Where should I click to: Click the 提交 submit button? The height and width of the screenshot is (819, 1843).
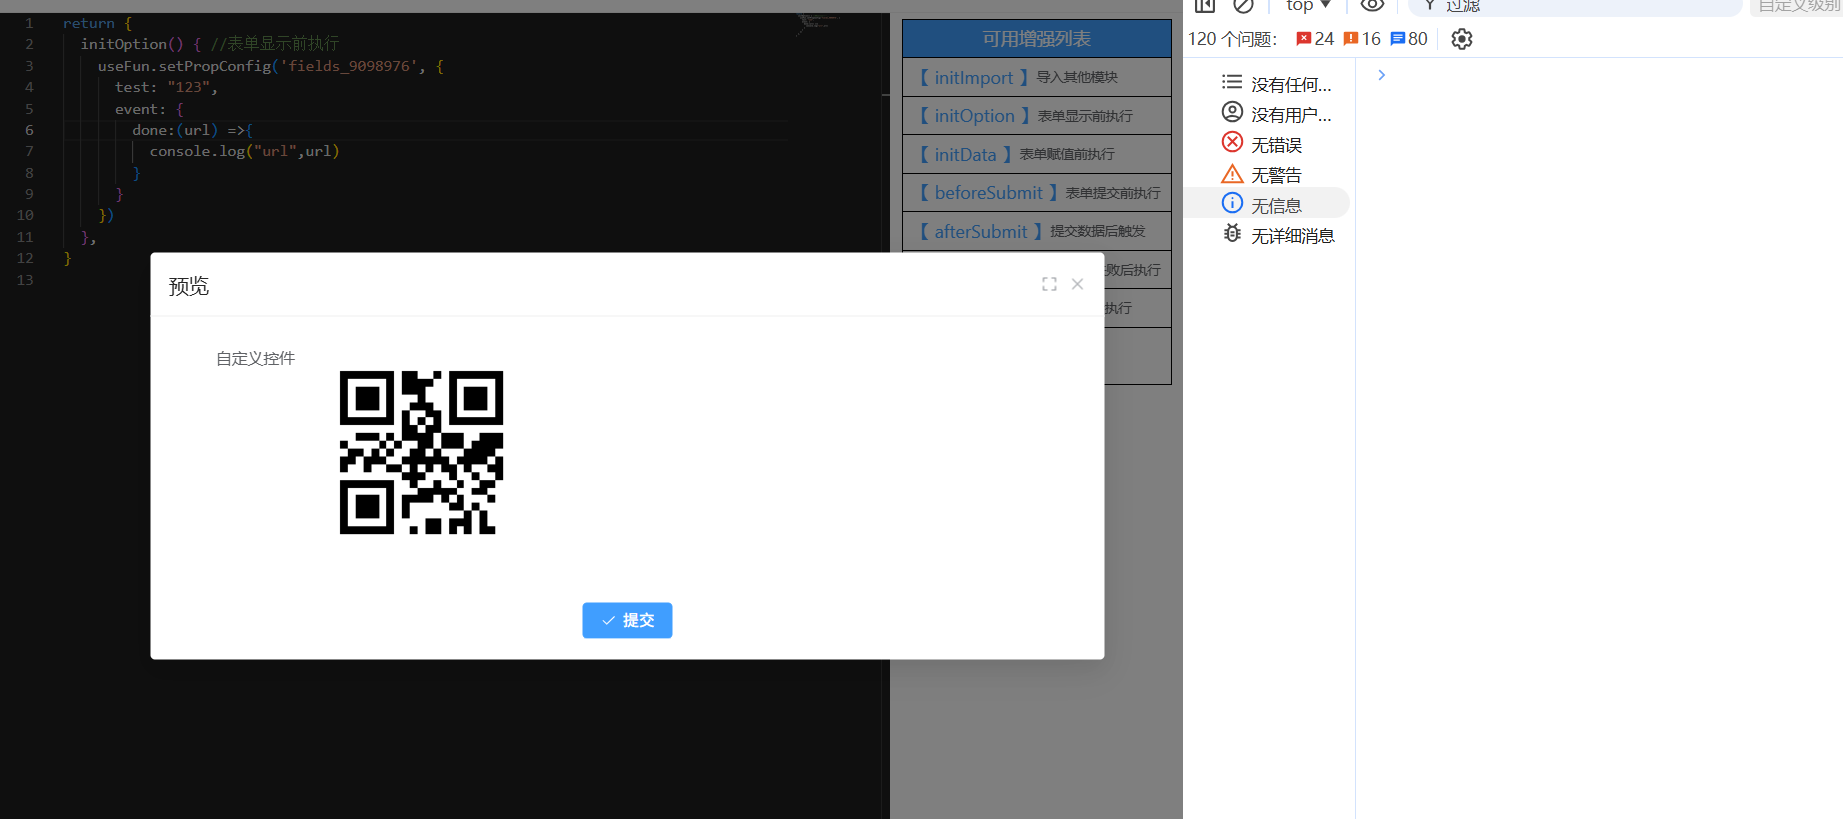click(x=627, y=620)
